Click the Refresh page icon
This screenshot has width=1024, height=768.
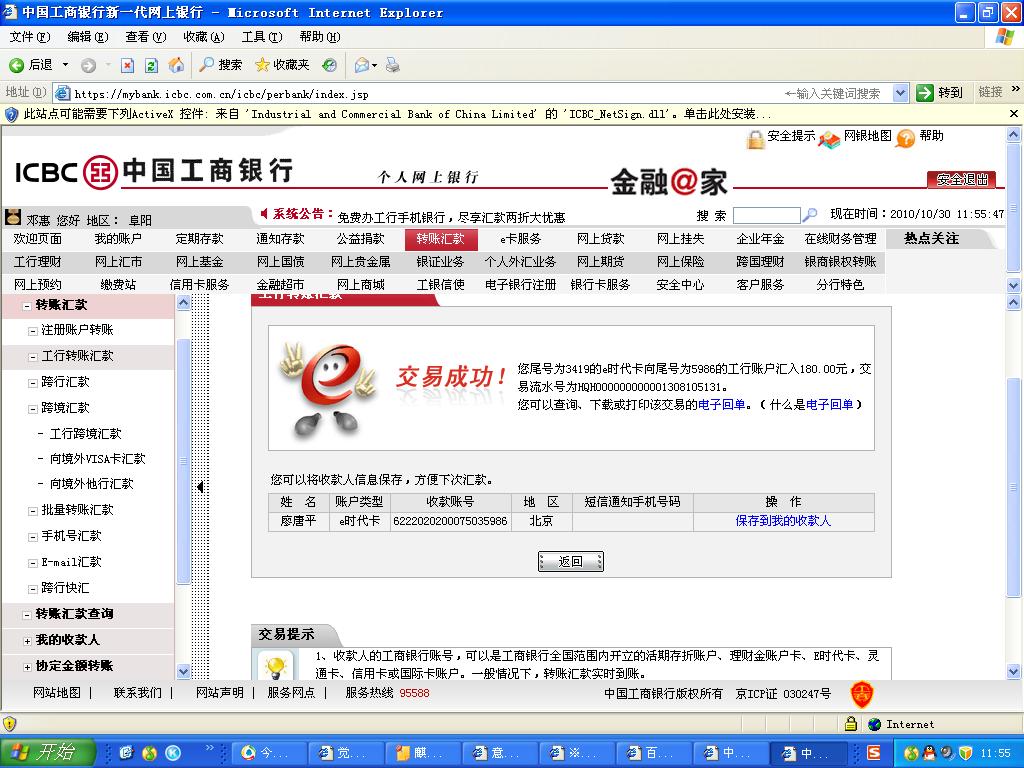[151, 65]
